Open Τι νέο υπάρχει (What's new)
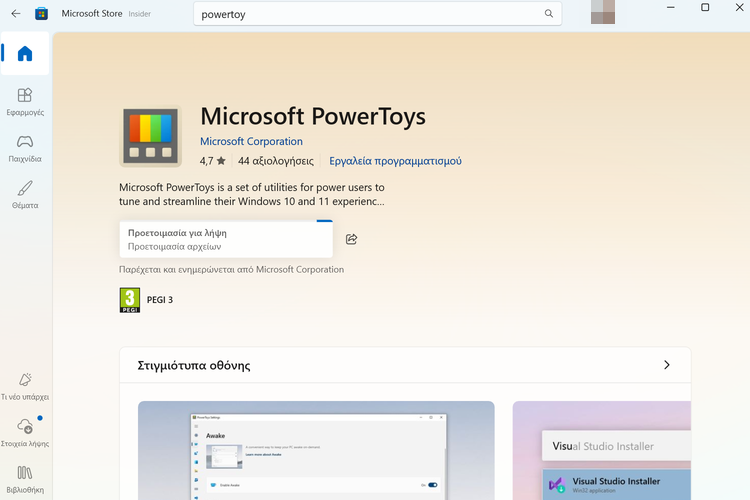The height and width of the screenshot is (500, 750). tap(25, 386)
